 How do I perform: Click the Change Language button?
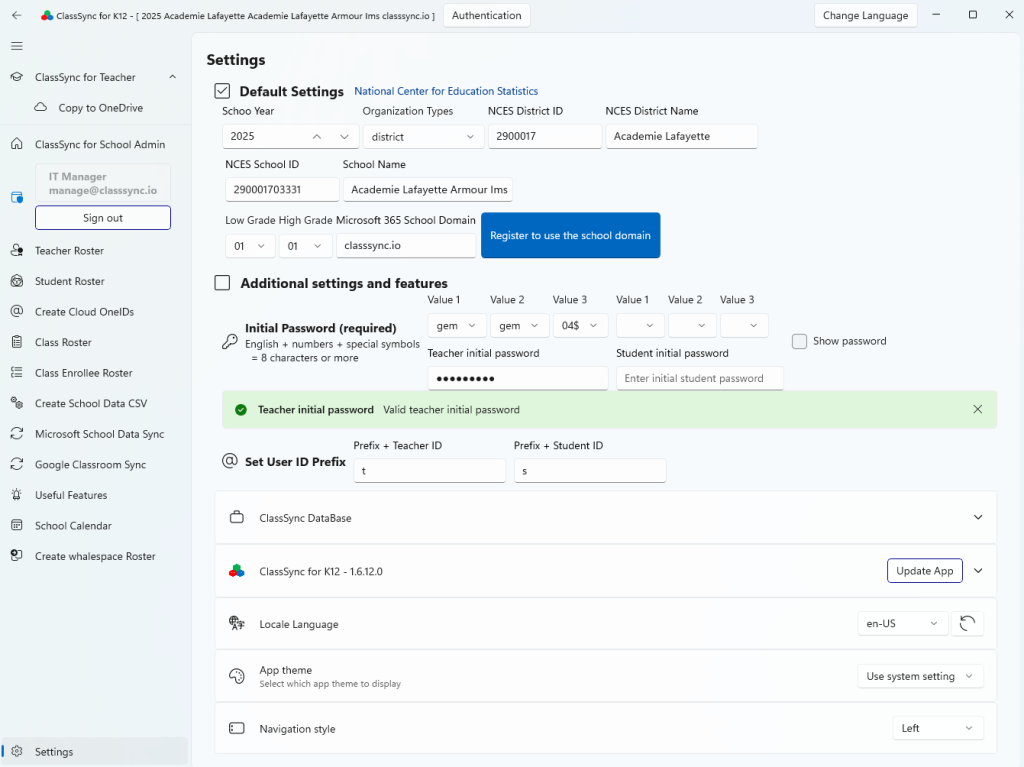tap(865, 15)
